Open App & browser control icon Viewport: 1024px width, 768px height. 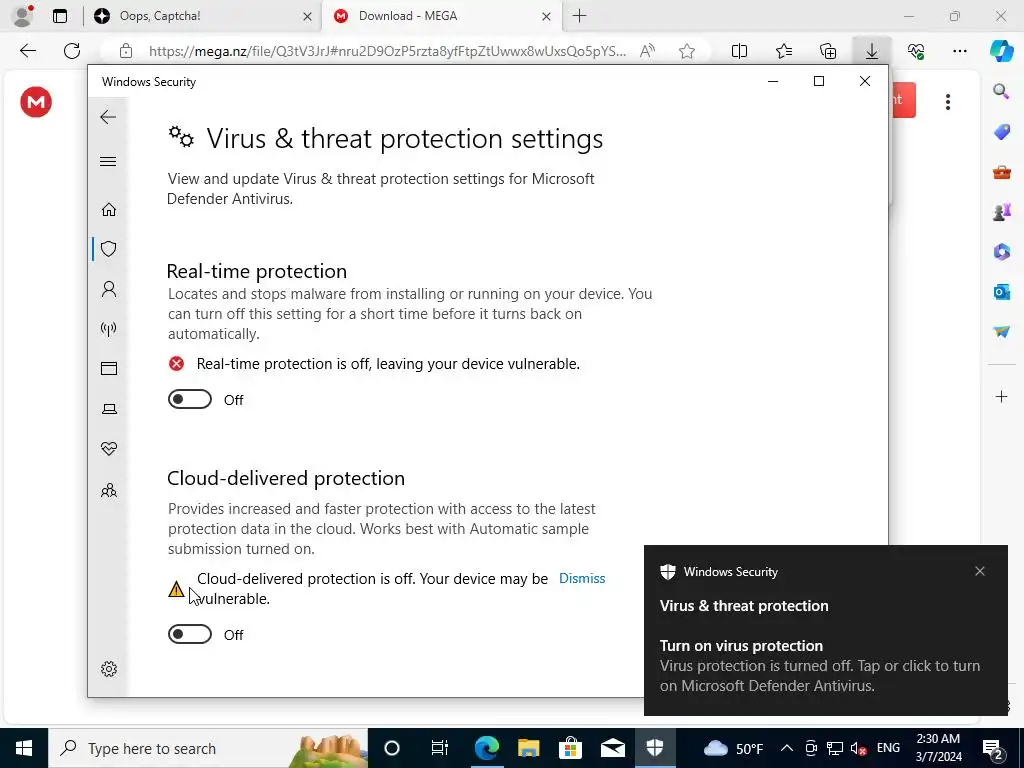click(x=108, y=368)
